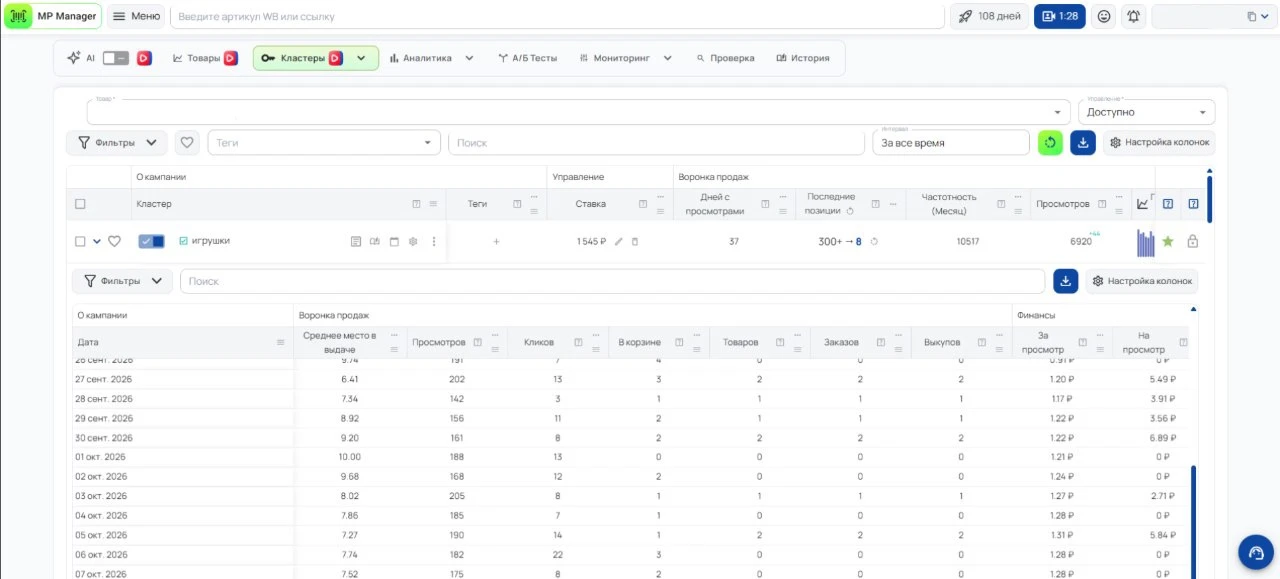Switch to А/Б Тесты tab
This screenshot has height=579, width=1280.
pyautogui.click(x=527, y=58)
